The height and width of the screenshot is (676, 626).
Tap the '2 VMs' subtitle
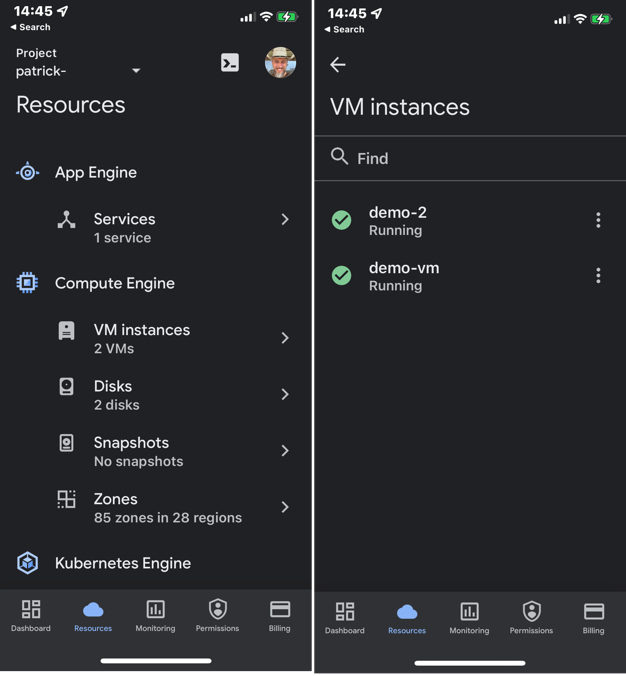tap(114, 348)
